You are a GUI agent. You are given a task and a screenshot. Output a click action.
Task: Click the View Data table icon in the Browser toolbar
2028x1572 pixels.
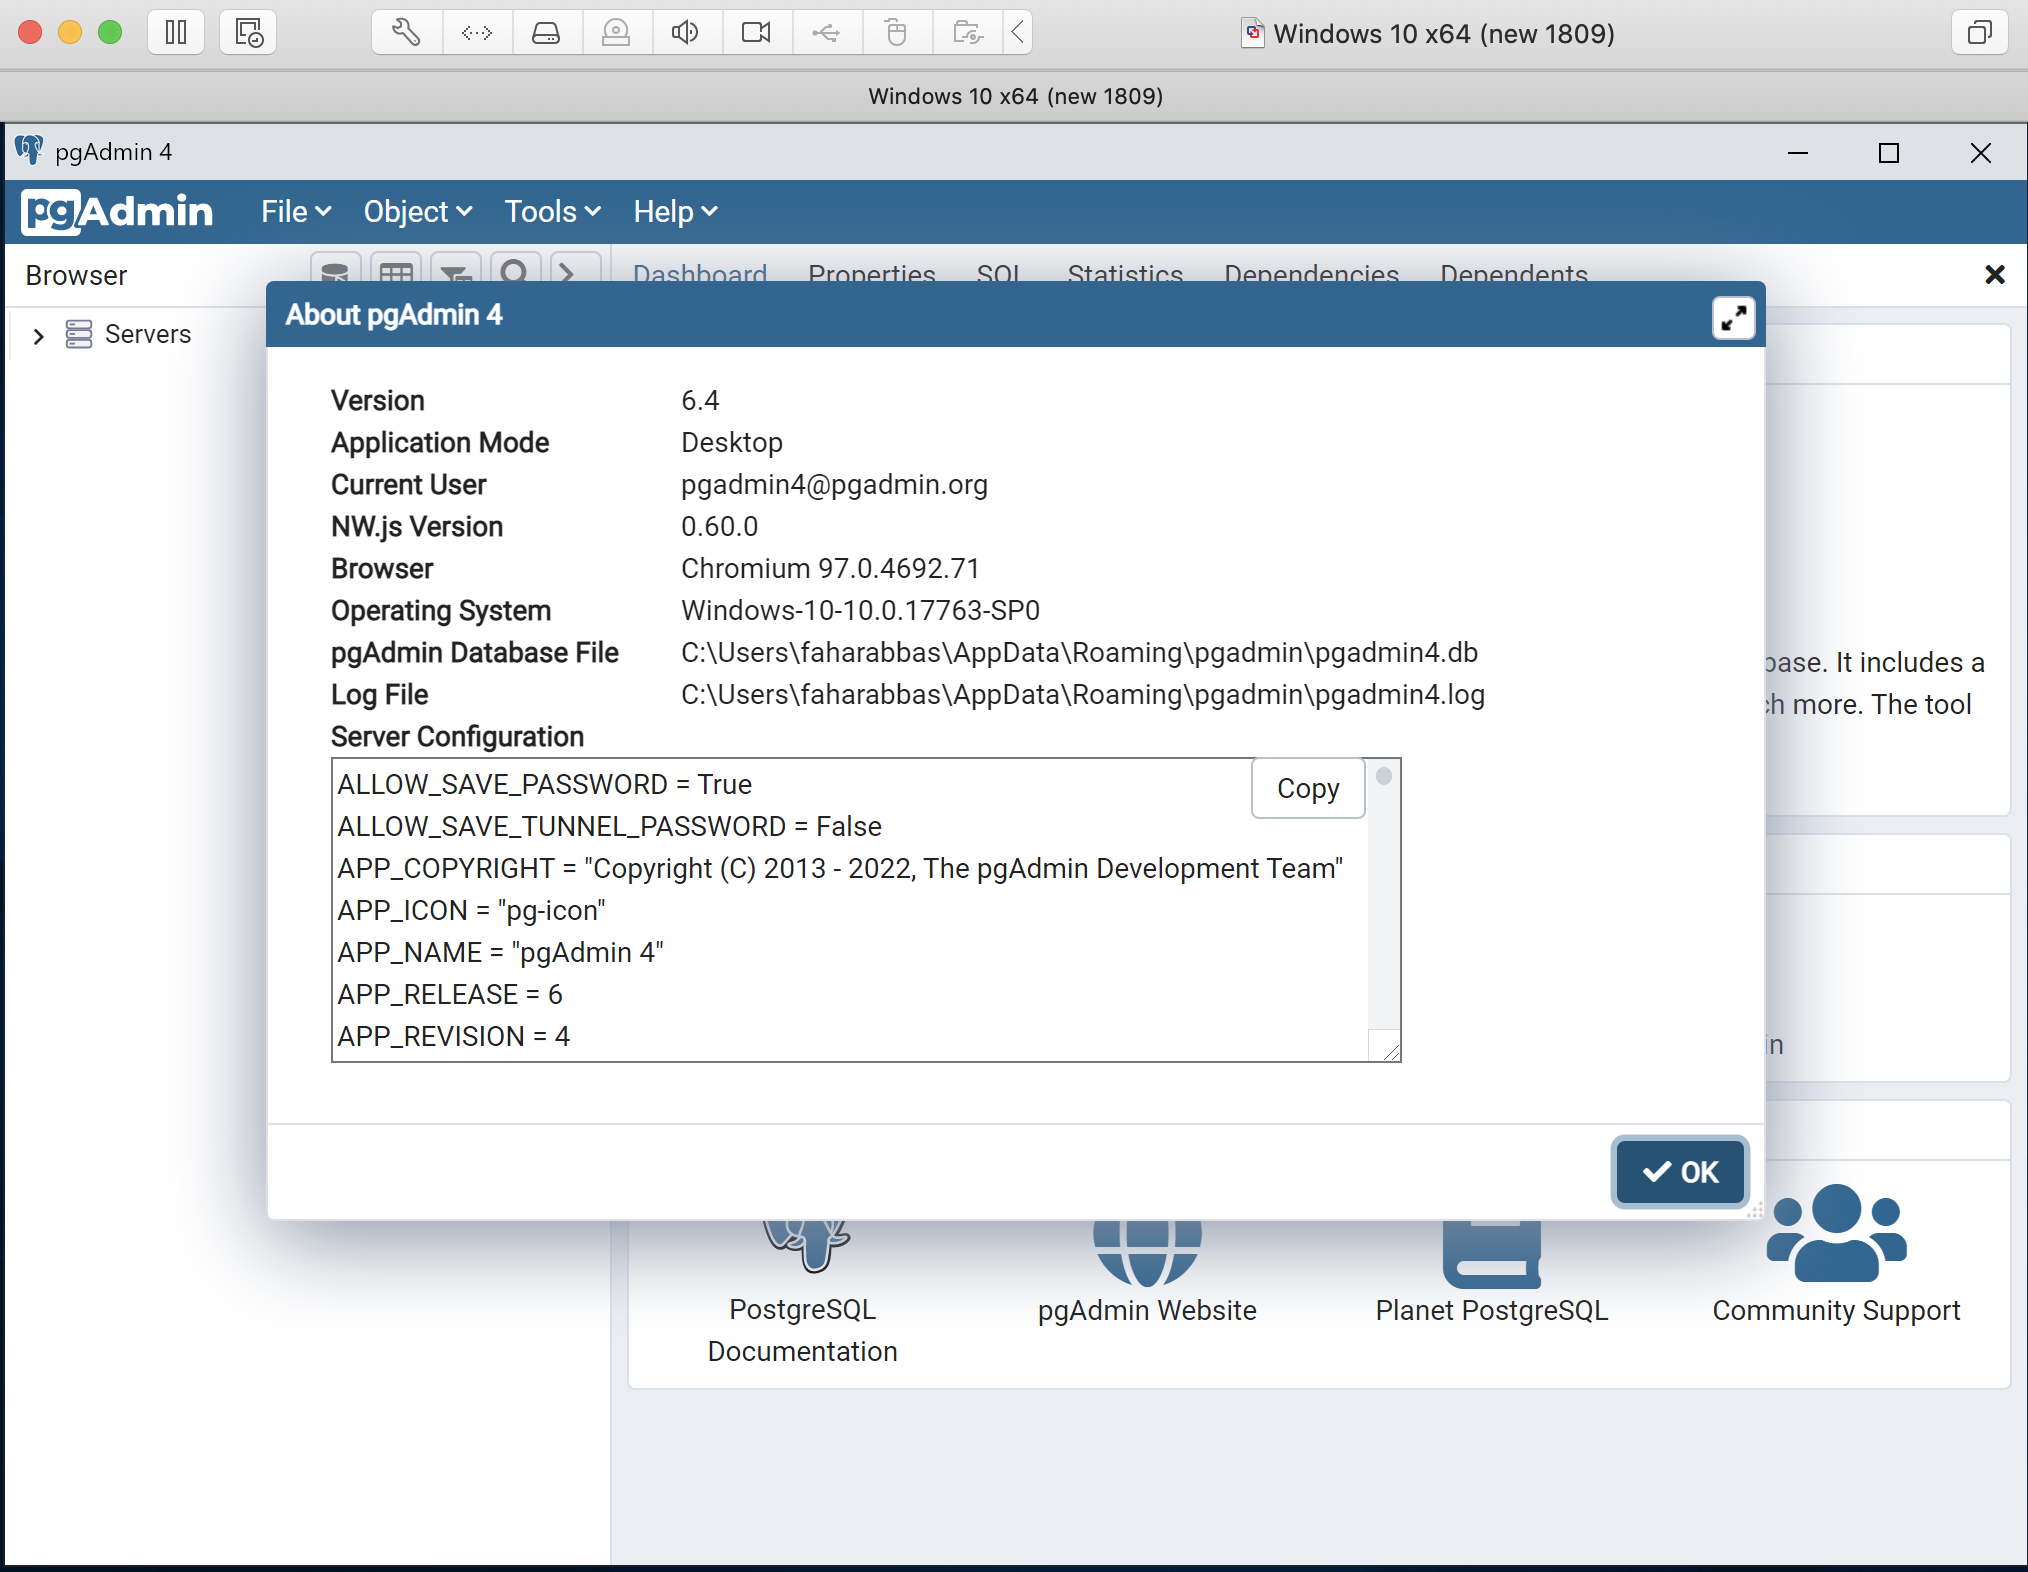pyautogui.click(x=396, y=270)
